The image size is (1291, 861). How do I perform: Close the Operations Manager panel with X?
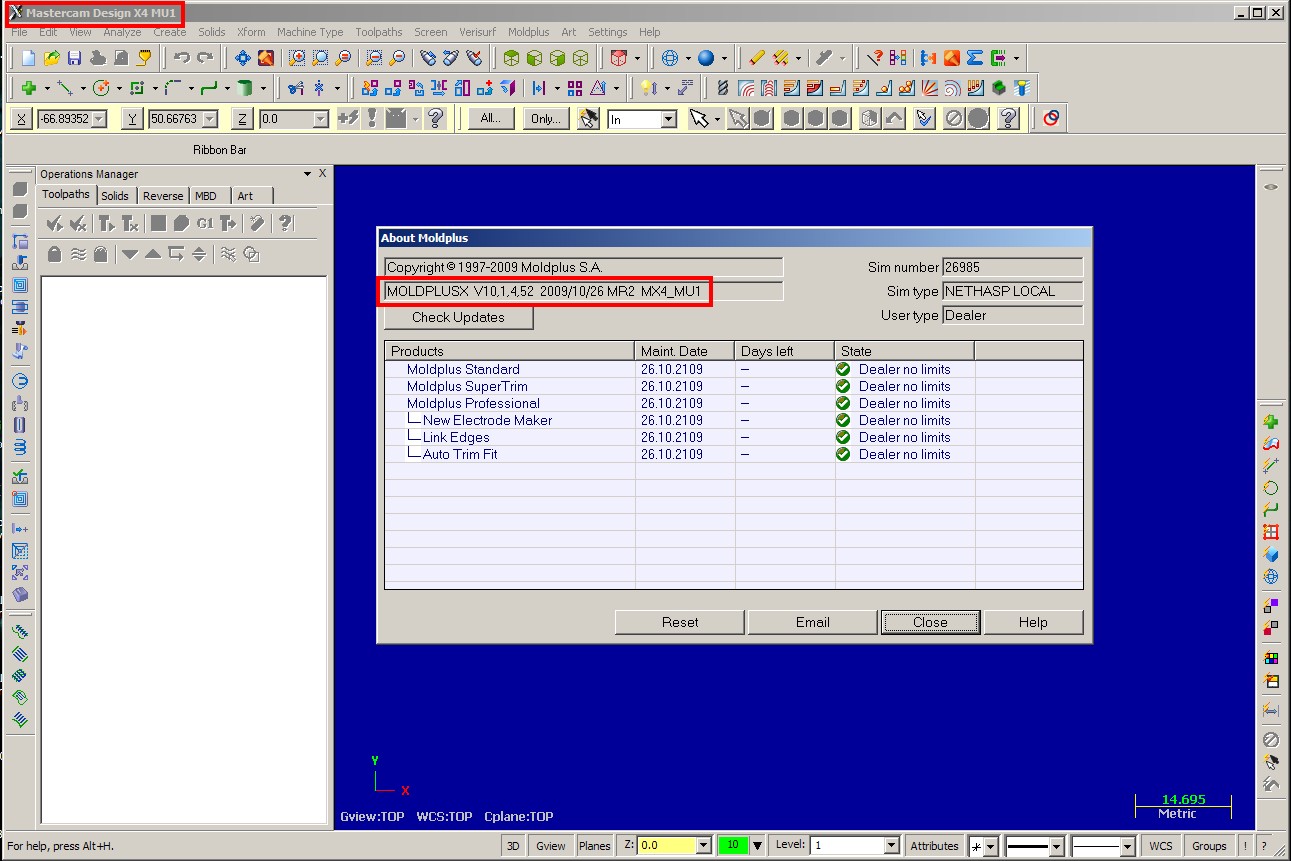322,174
